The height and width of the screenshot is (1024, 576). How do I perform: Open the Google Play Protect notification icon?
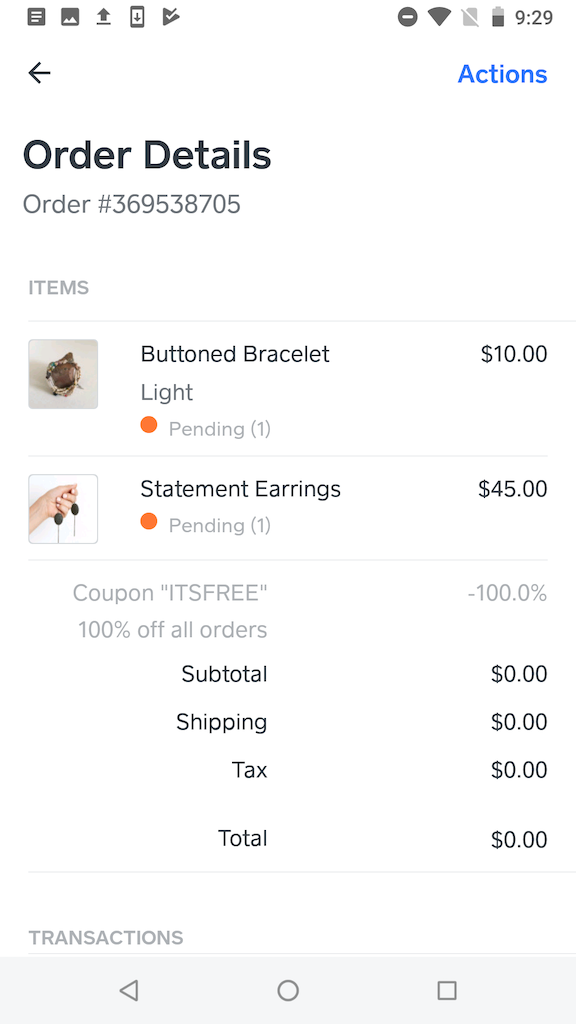171,16
